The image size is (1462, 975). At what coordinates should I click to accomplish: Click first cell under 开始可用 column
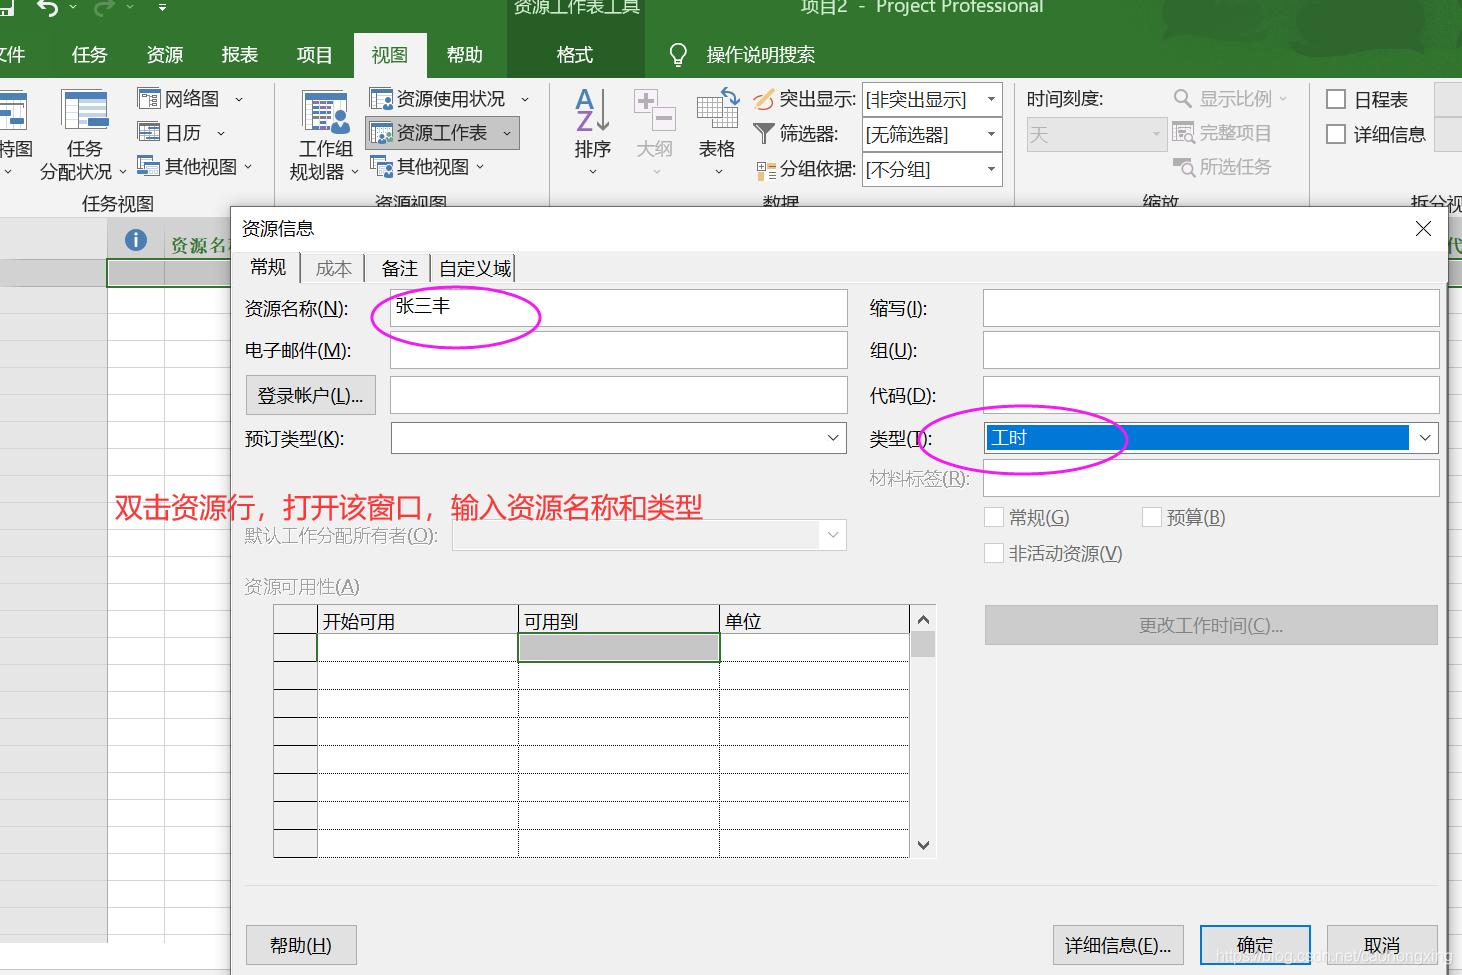coord(417,648)
